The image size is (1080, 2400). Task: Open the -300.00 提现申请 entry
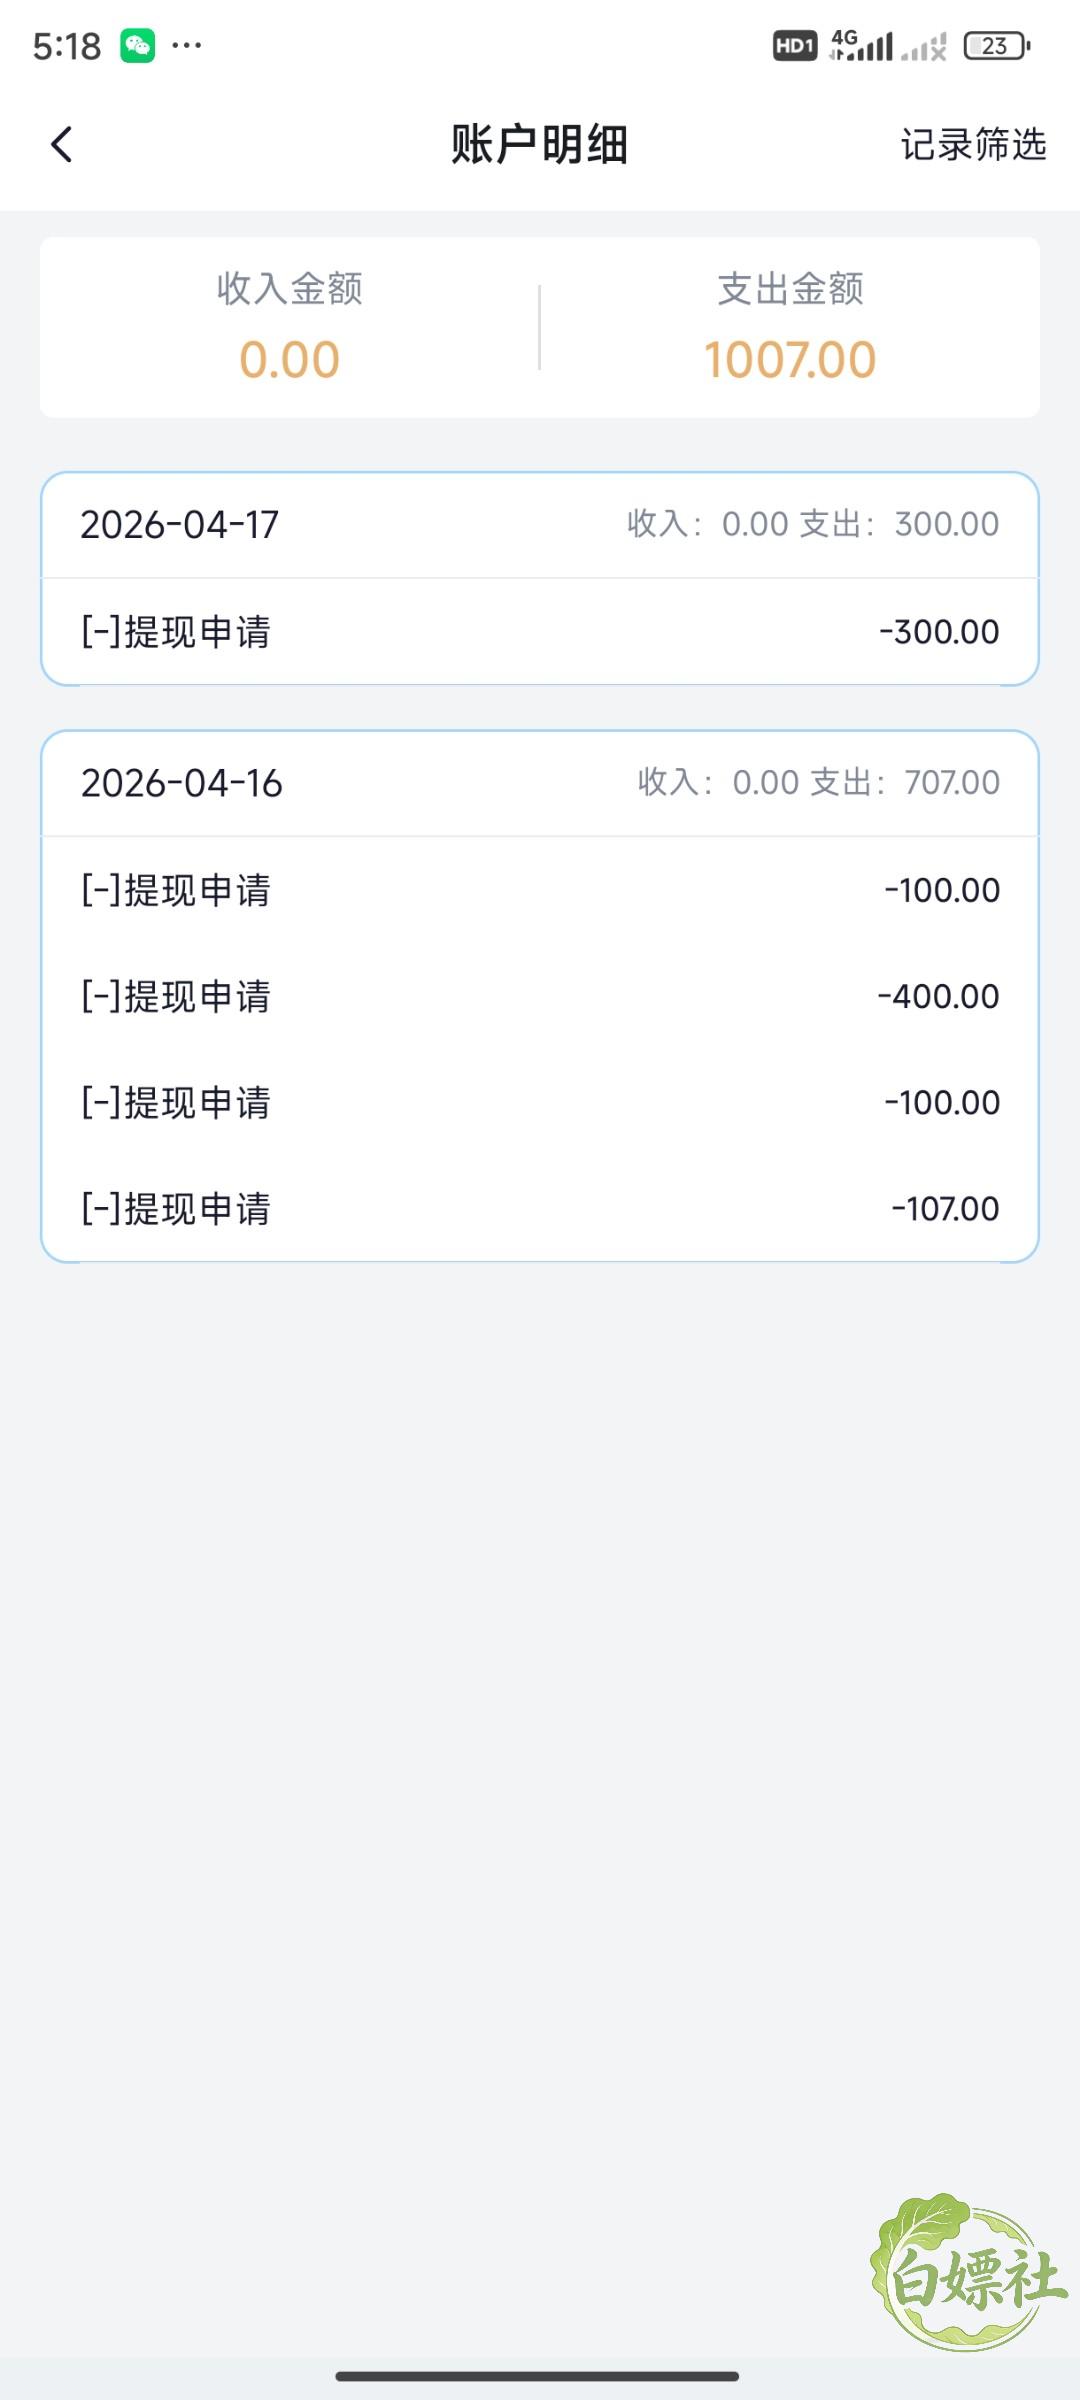tap(540, 632)
